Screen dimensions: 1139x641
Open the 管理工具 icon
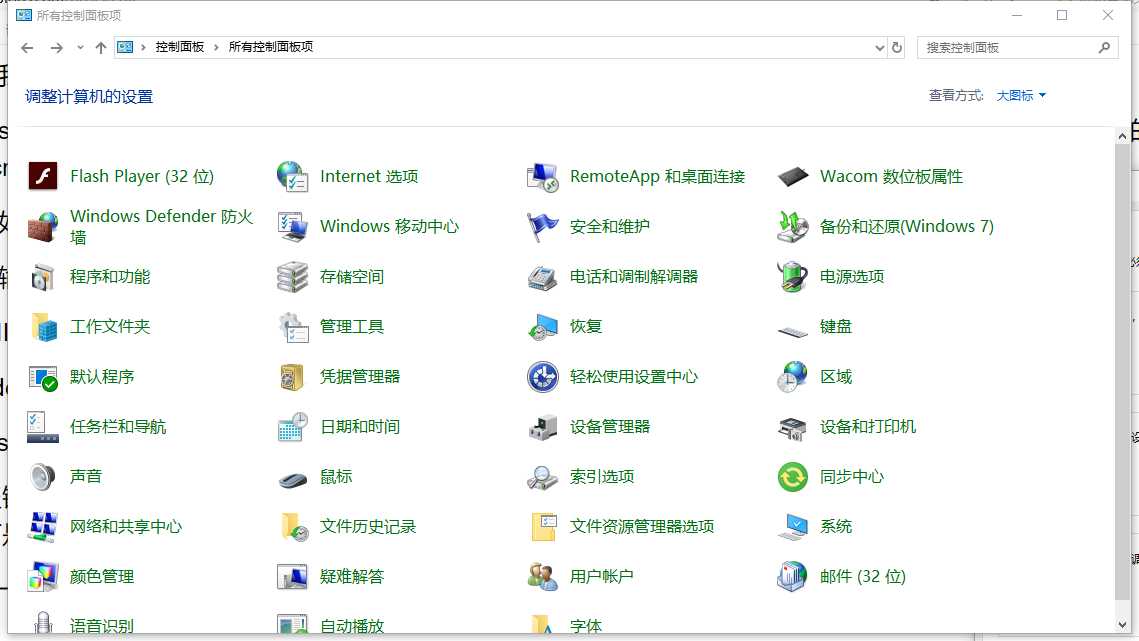pyautogui.click(x=294, y=328)
